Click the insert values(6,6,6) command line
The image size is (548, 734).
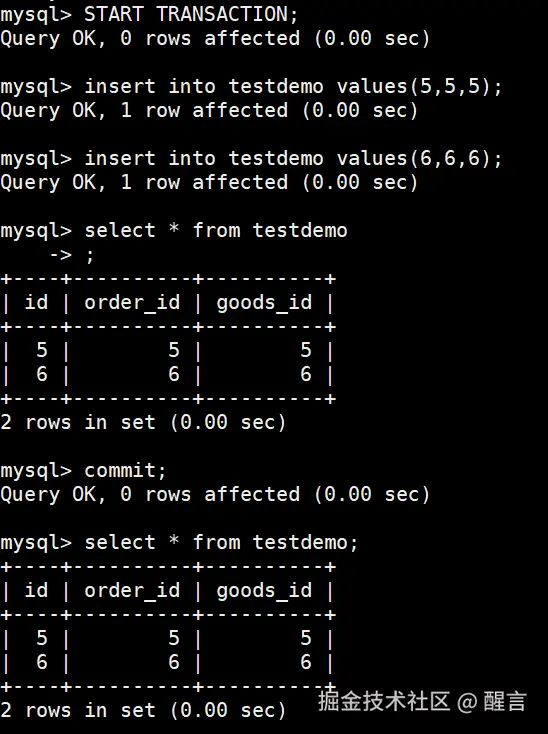coord(293,159)
